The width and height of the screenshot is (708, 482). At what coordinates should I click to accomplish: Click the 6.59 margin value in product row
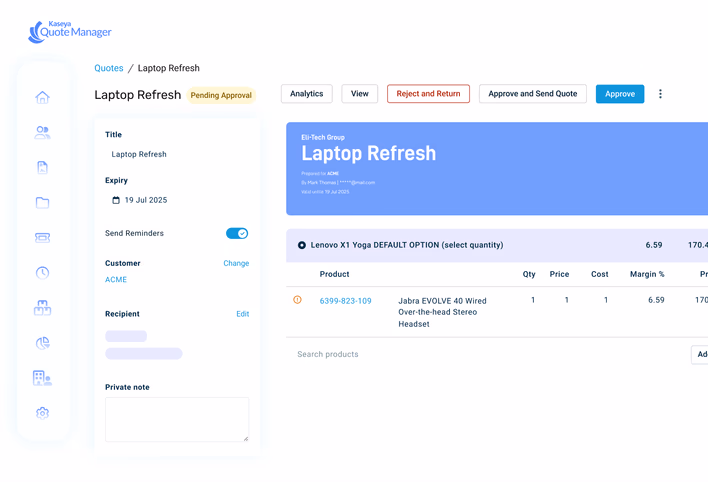coord(656,300)
